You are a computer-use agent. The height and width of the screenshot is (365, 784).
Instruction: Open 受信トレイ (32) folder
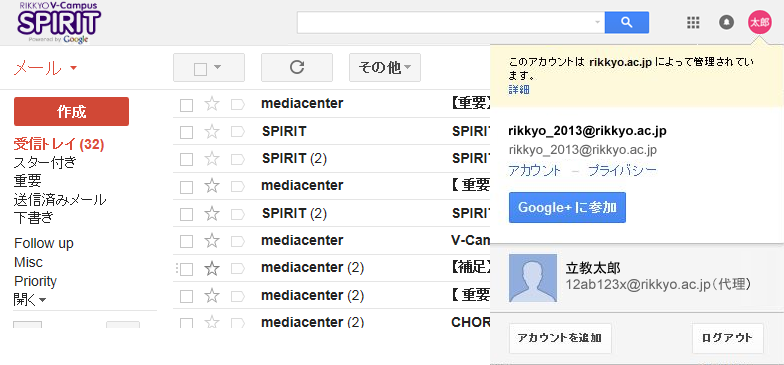[x=59, y=144]
